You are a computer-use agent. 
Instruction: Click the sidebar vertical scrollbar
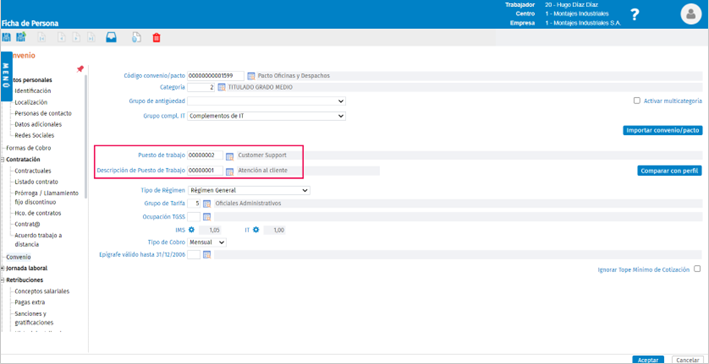(86, 136)
